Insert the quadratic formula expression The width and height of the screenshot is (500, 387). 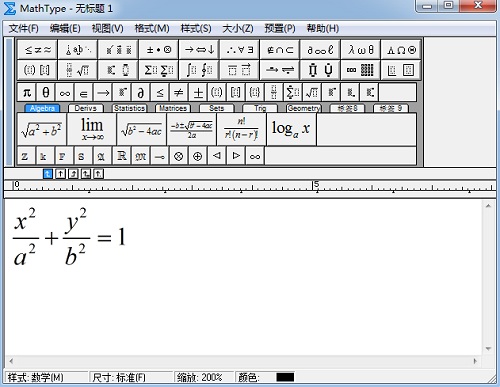(x=192, y=129)
